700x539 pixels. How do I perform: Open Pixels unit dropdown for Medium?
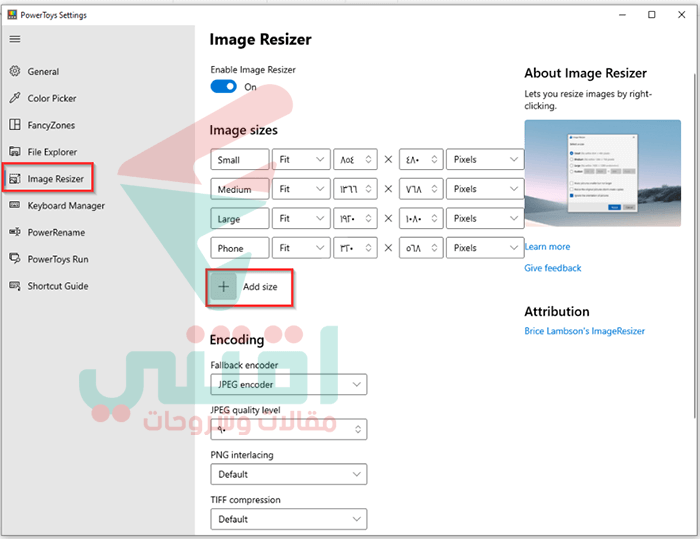[x=485, y=189]
